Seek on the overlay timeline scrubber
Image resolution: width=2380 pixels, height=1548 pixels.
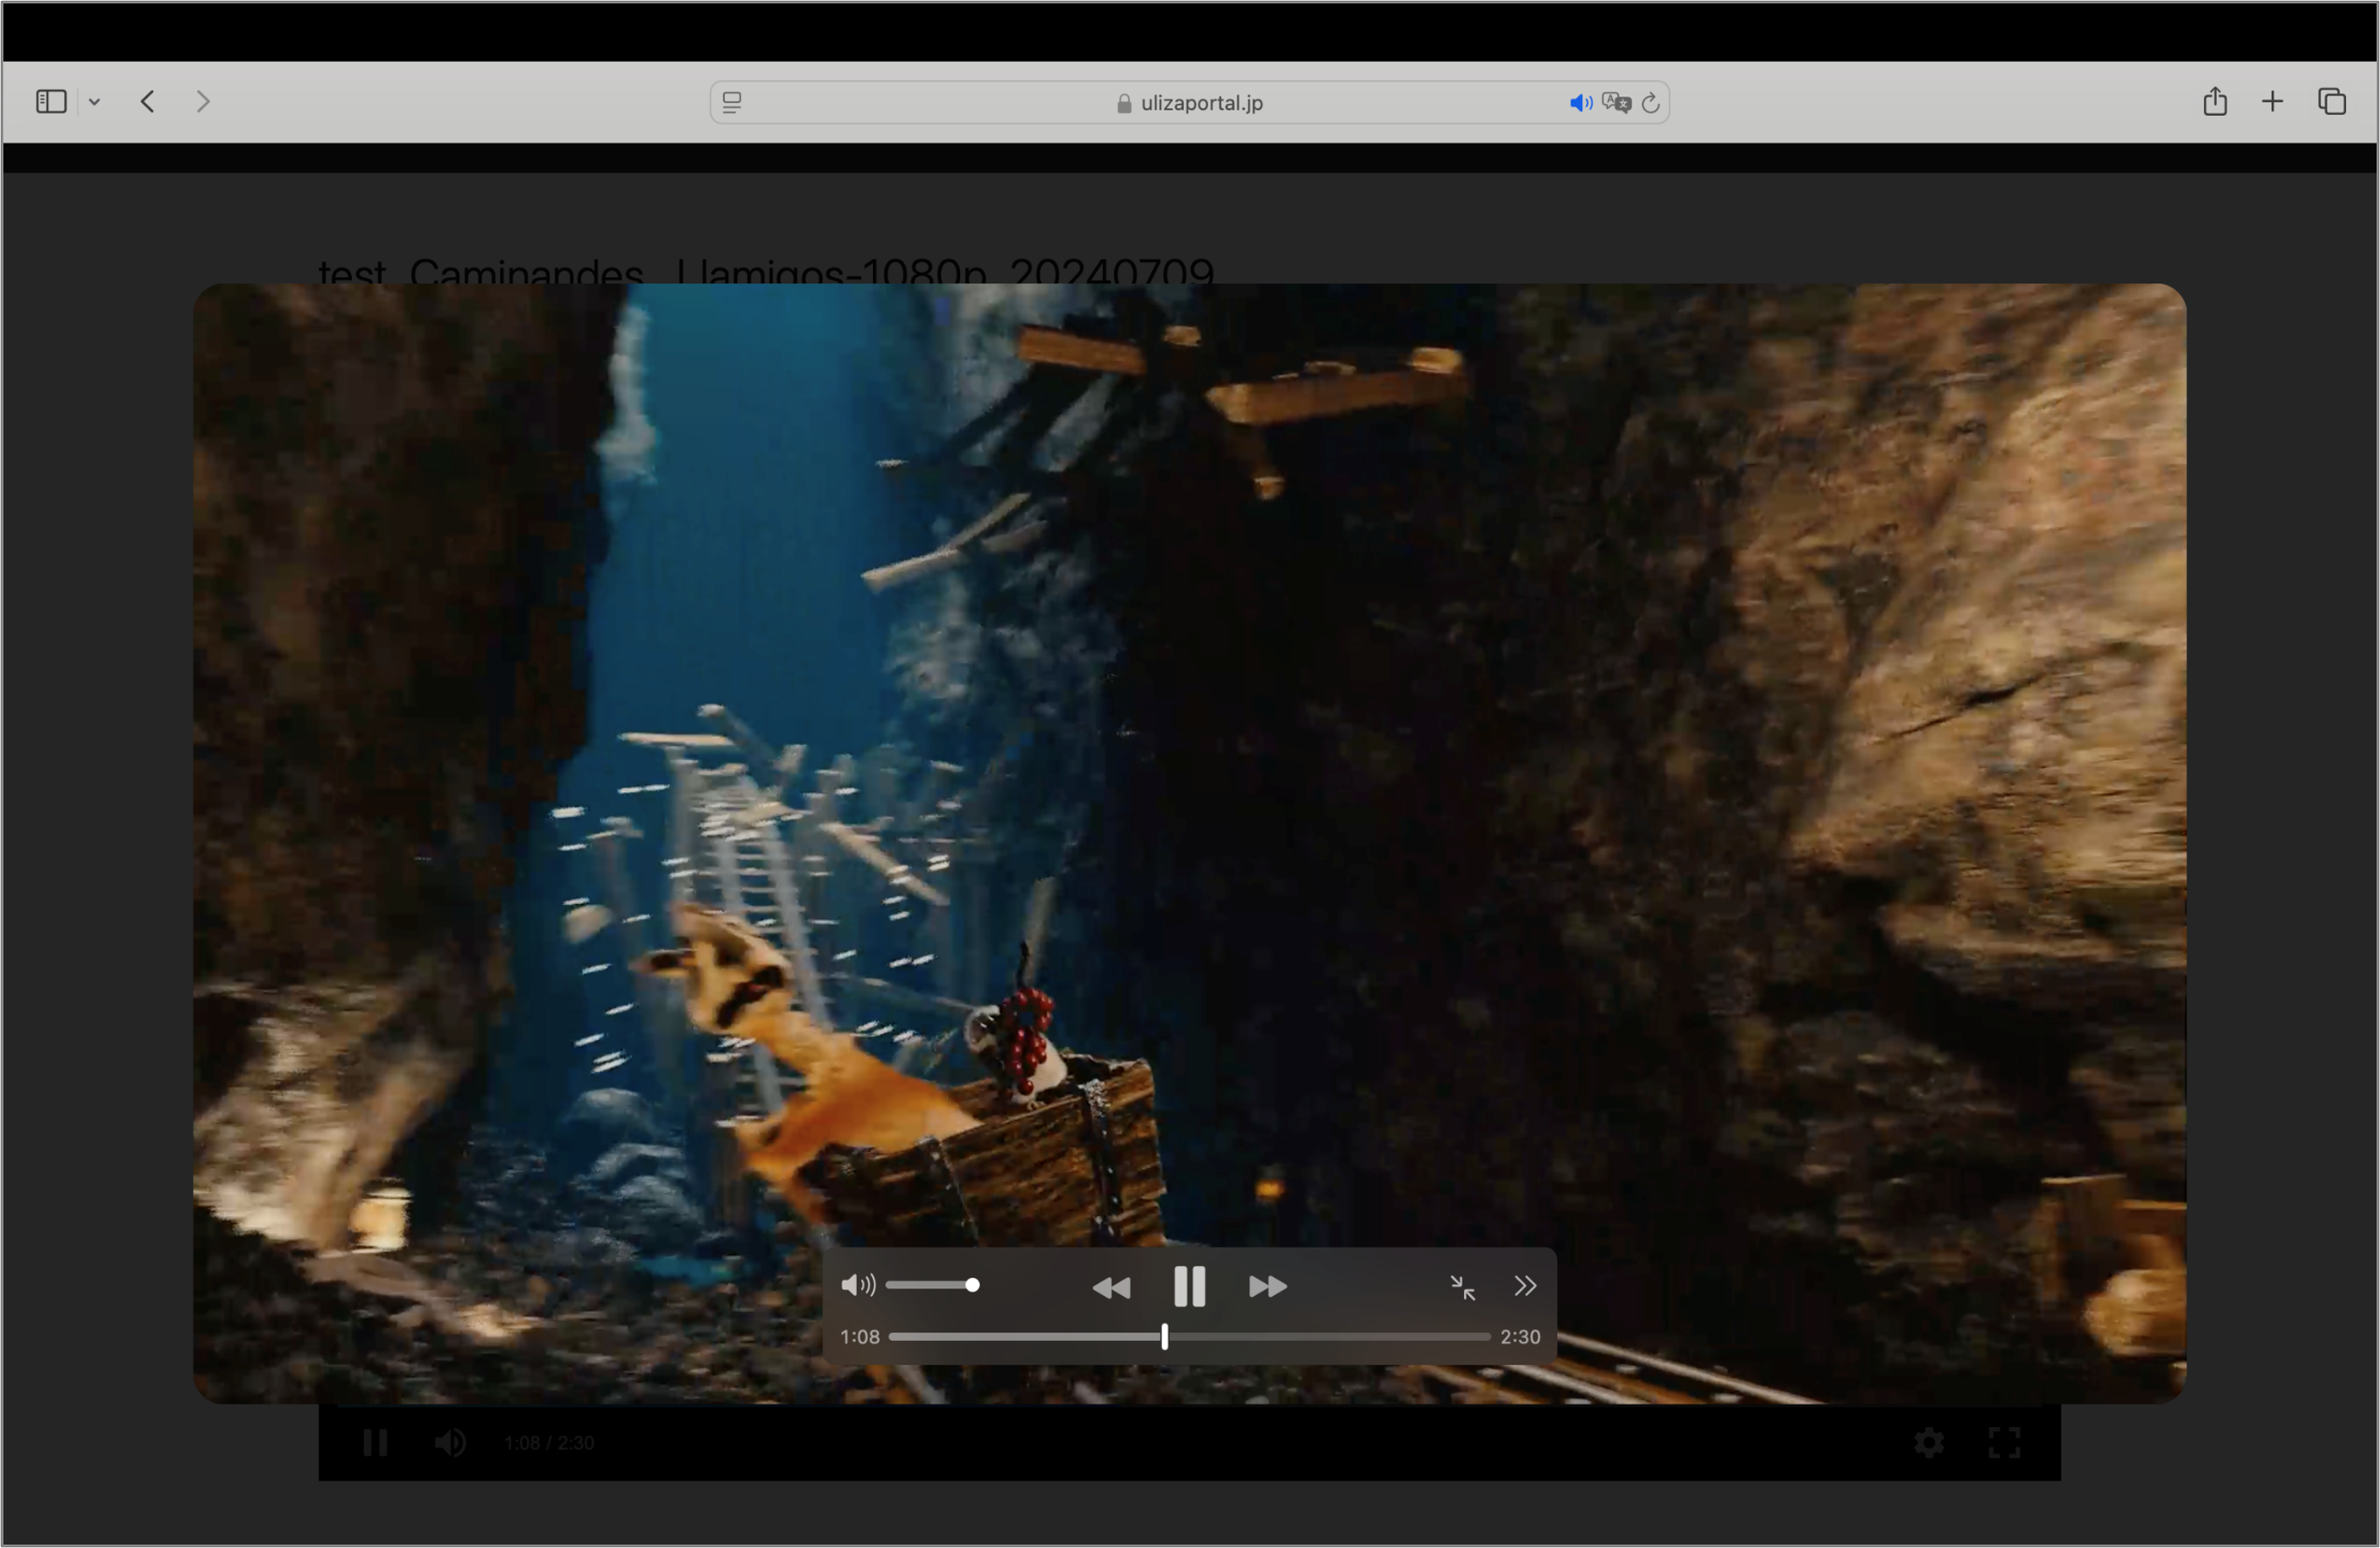point(1189,1337)
